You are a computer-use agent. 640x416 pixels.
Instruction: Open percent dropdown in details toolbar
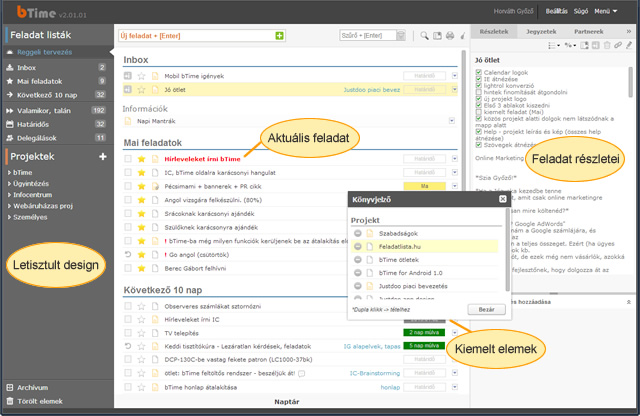pos(570,45)
